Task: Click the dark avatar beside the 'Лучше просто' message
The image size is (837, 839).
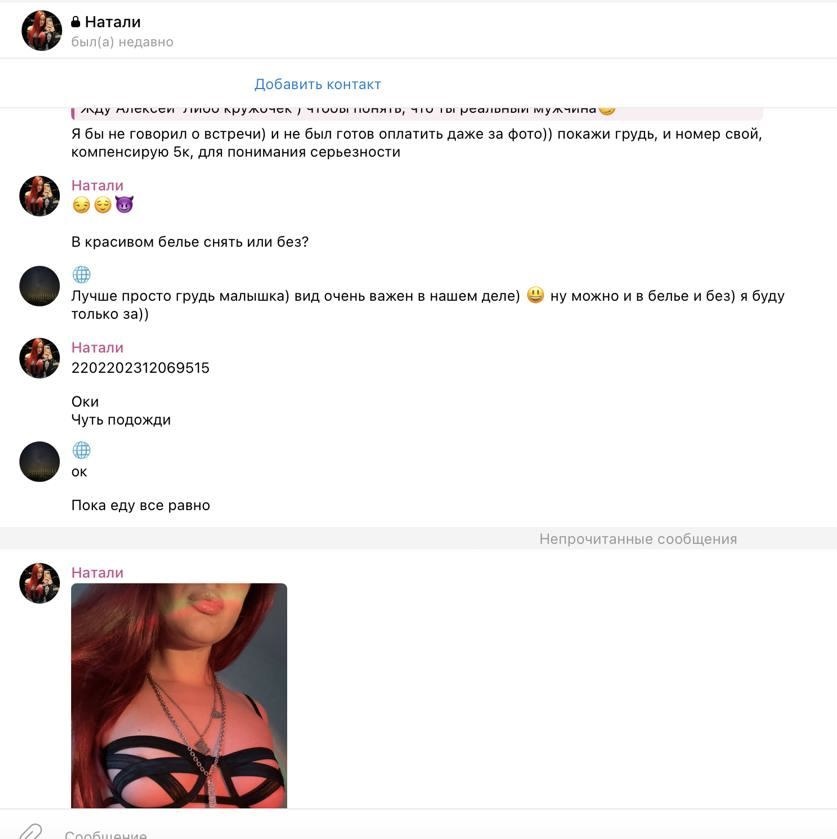Action: pyautogui.click(x=40, y=286)
